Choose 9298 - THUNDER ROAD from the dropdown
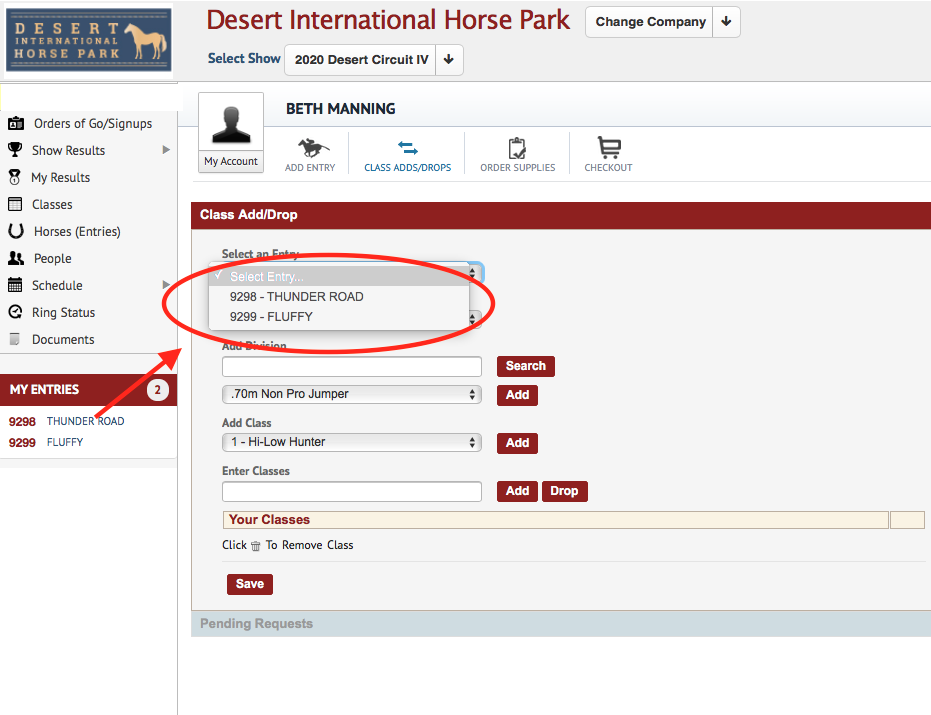931x715 pixels. 339,297
